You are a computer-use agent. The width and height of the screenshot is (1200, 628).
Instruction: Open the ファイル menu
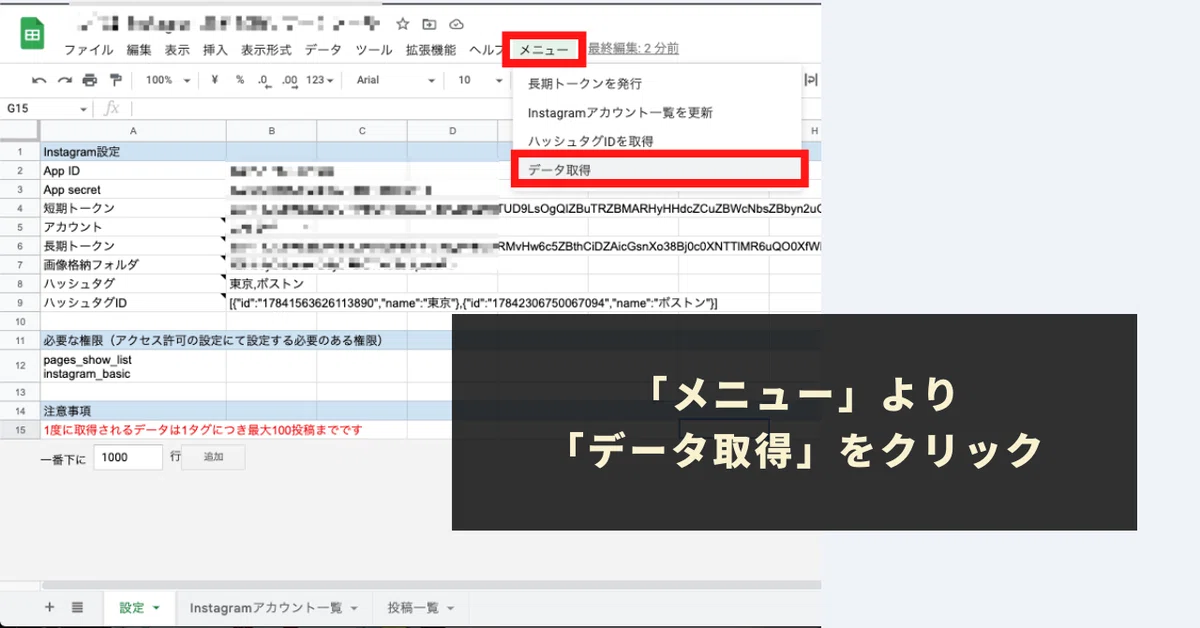coord(89,49)
